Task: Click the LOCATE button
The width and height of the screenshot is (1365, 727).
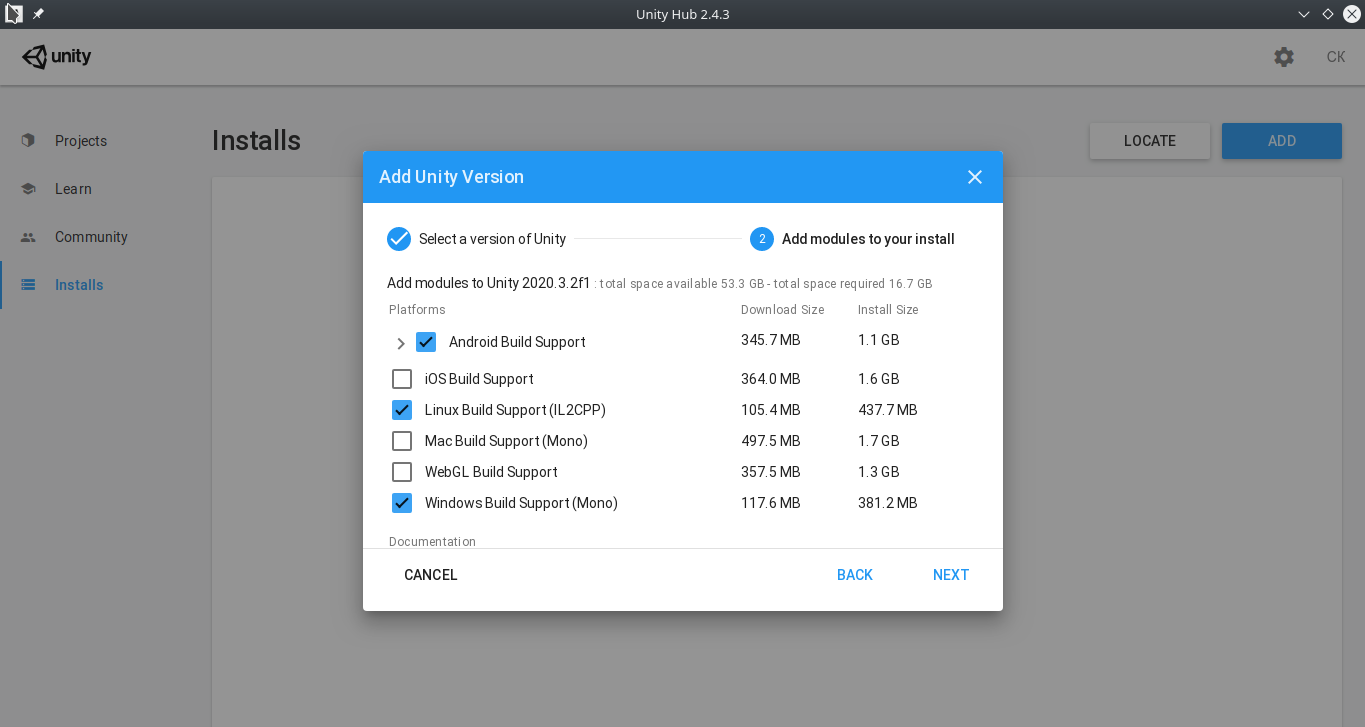Action: [1150, 141]
